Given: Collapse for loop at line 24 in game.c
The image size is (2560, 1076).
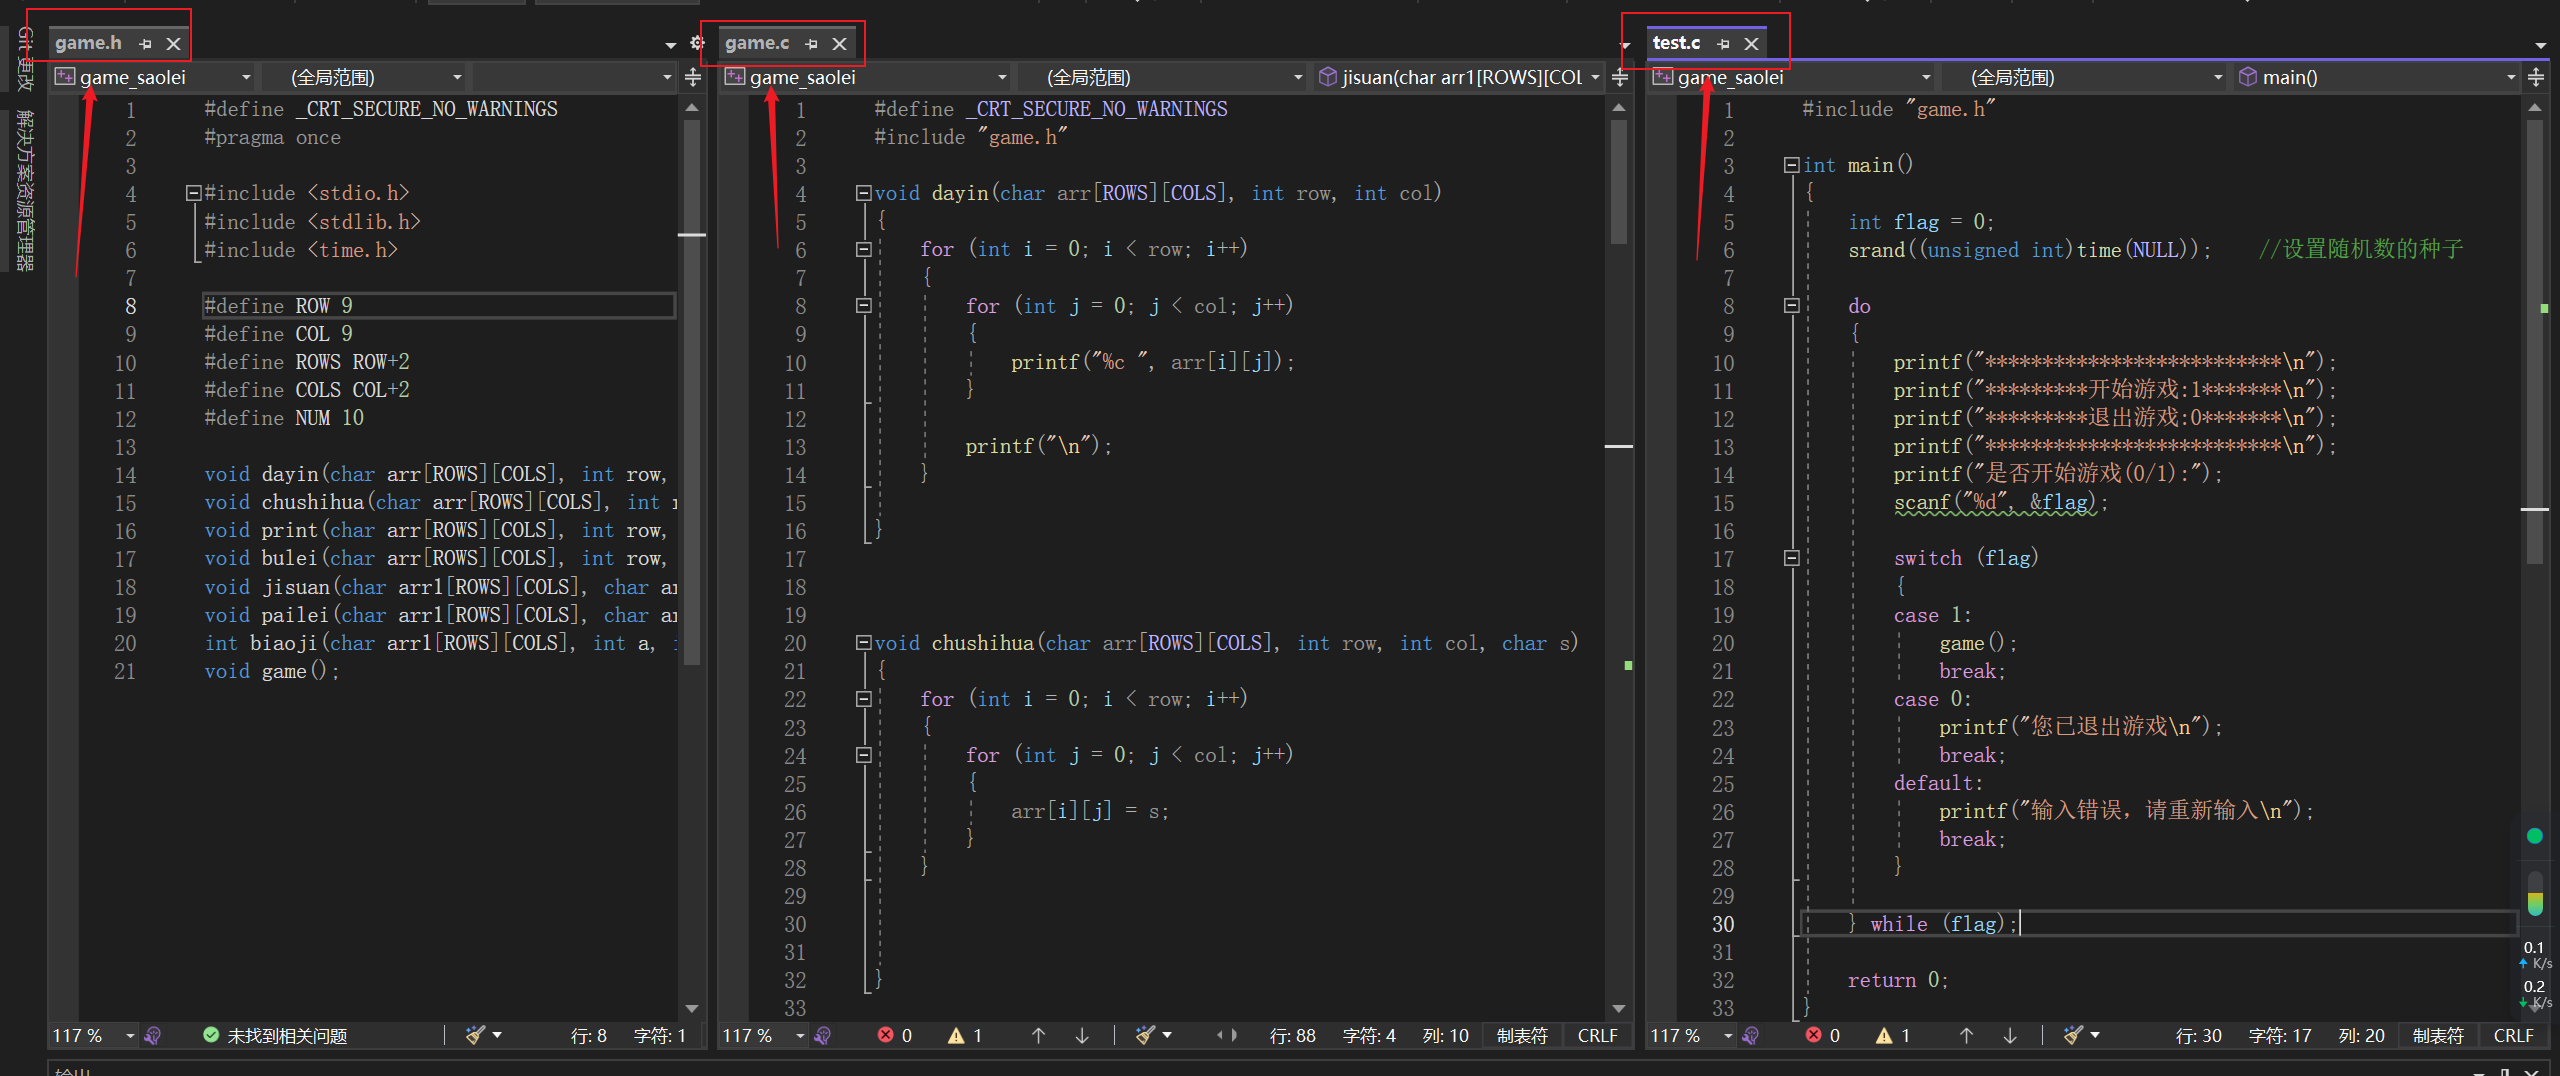Looking at the screenshot, I should tap(863, 756).
